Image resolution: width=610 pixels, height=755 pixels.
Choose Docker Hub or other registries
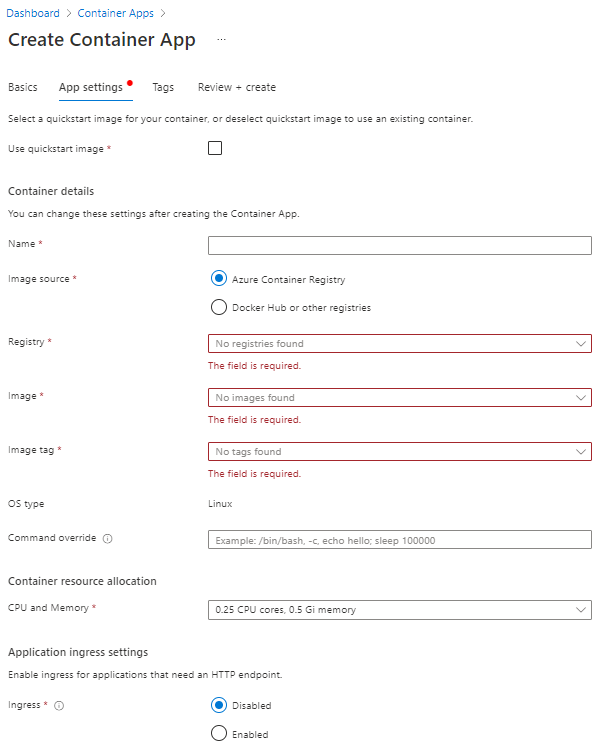219,307
